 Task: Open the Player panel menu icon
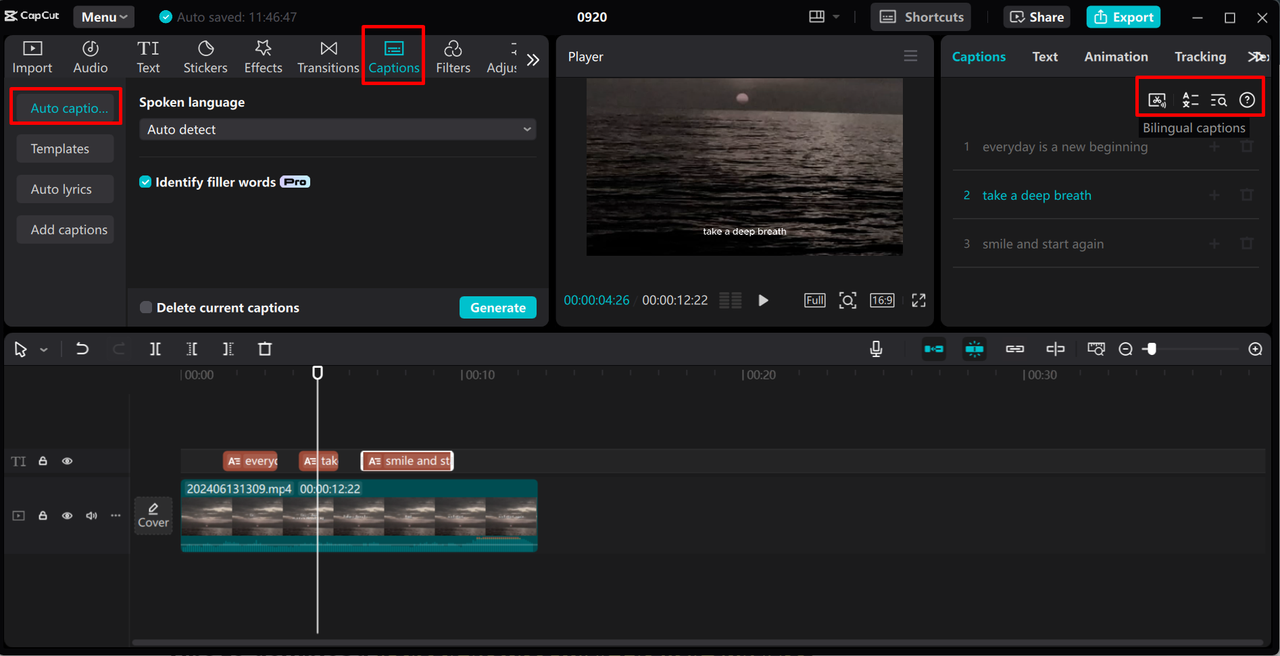click(x=911, y=57)
